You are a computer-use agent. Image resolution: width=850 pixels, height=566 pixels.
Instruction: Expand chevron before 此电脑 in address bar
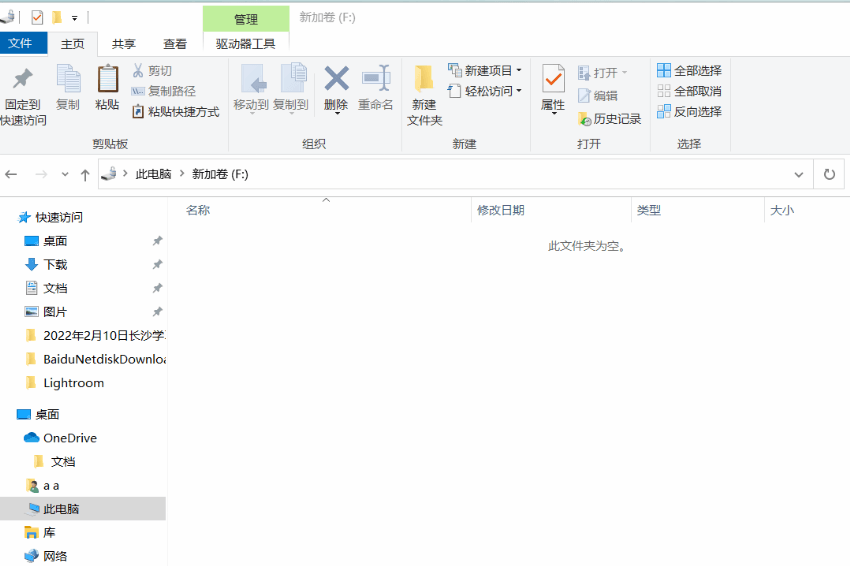(x=125, y=174)
